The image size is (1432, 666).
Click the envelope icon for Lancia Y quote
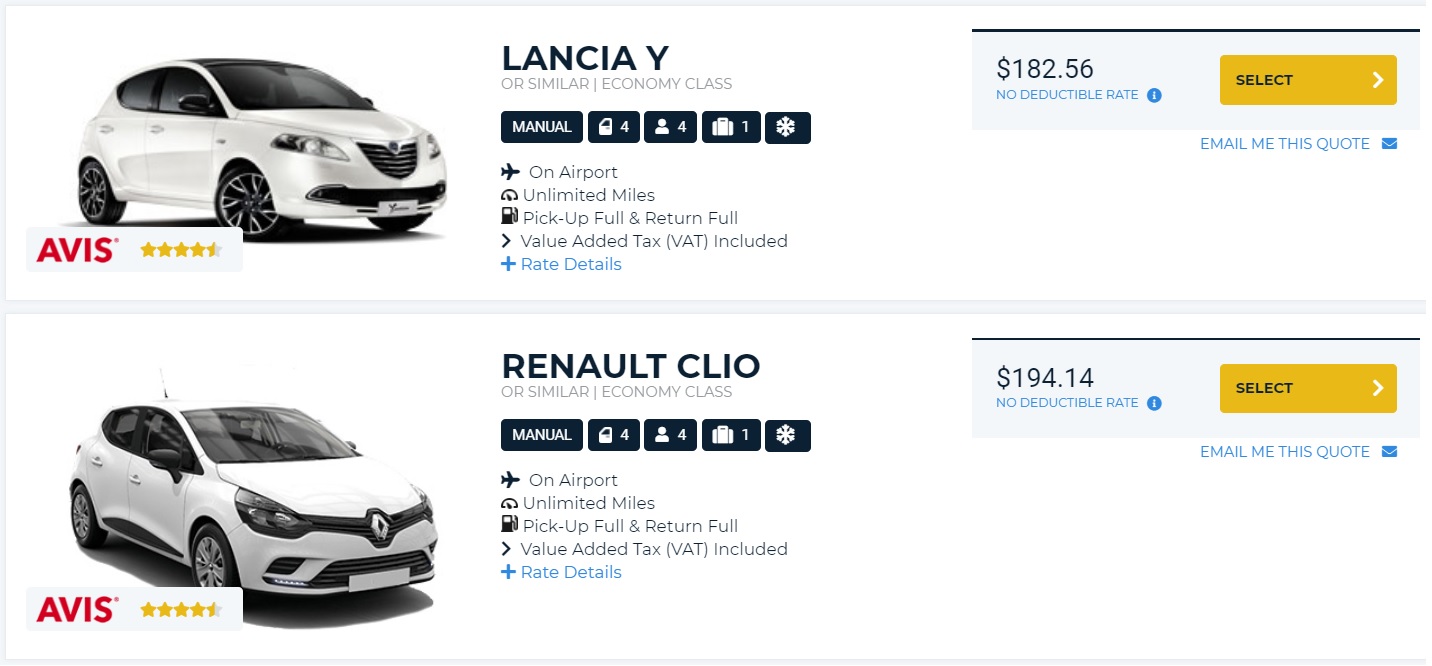[1389, 144]
